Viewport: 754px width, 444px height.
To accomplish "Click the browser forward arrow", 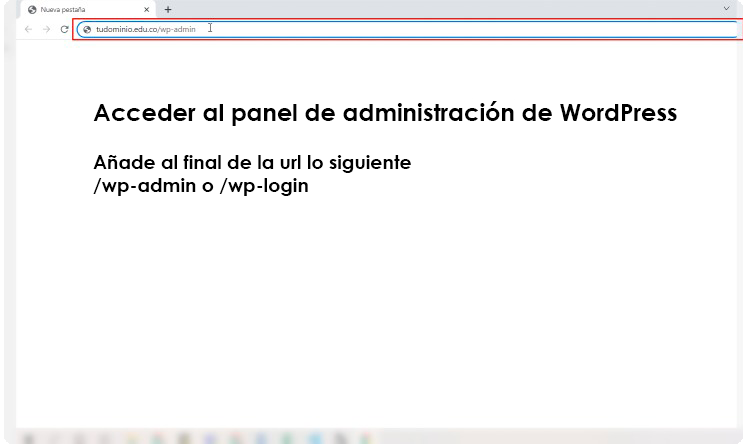I will [x=46, y=29].
